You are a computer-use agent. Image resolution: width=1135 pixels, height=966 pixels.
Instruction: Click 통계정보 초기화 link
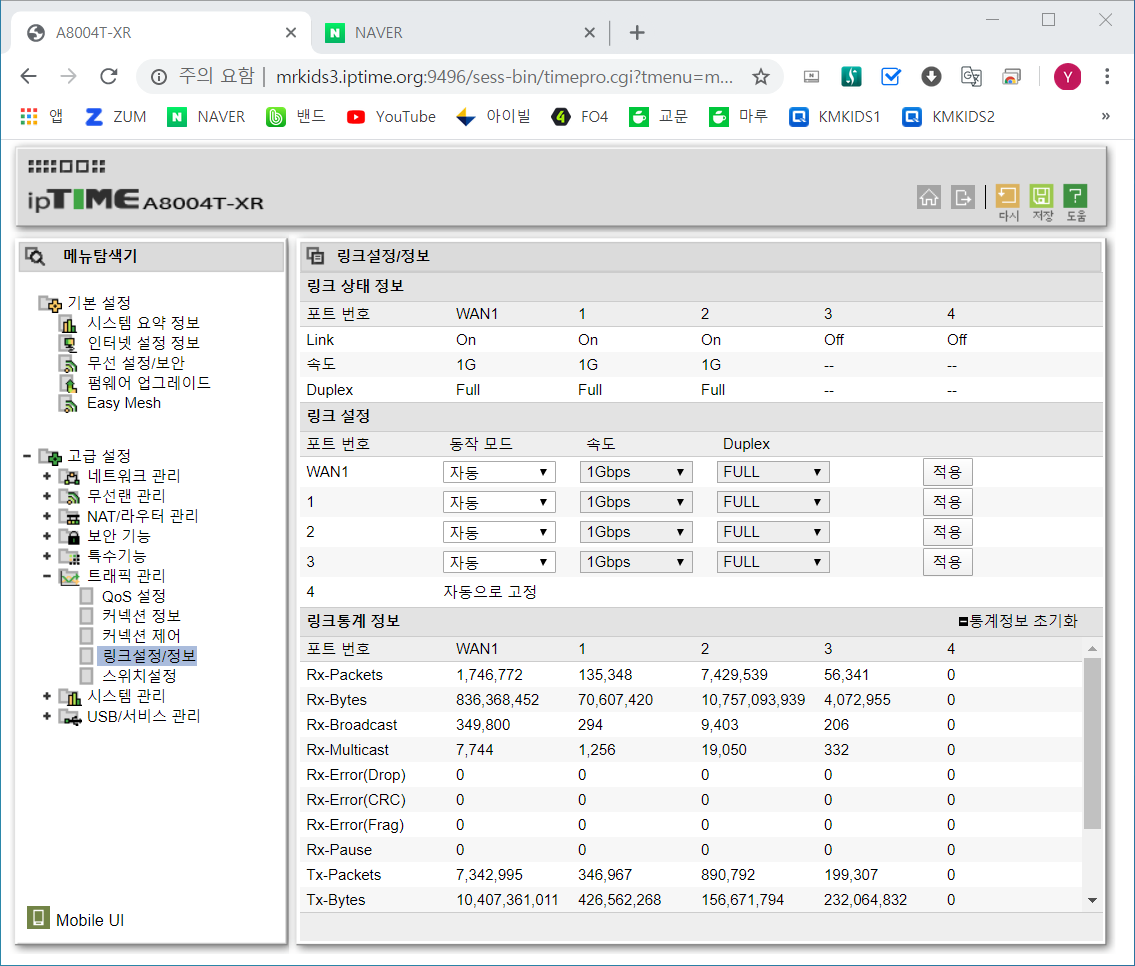[x=1018, y=621]
